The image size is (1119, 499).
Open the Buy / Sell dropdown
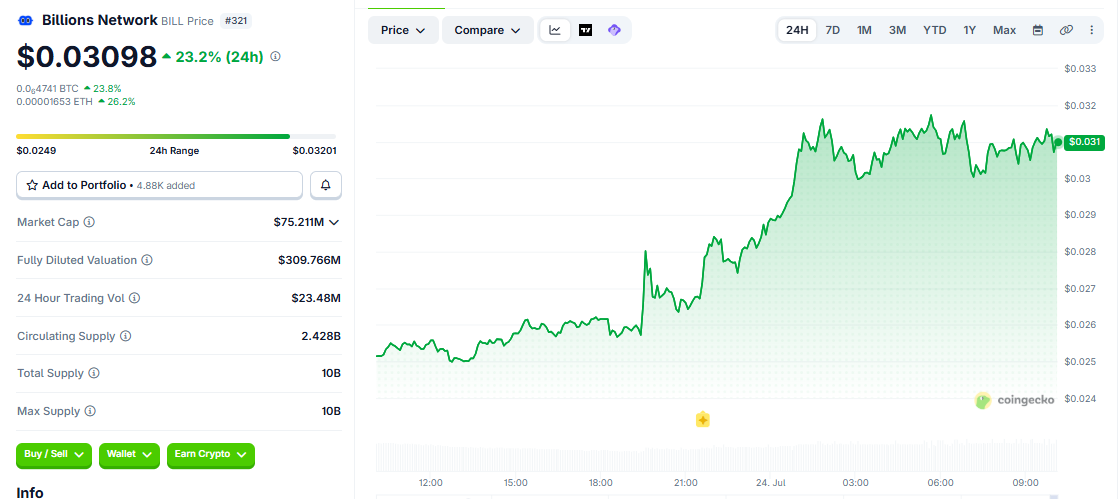54,454
